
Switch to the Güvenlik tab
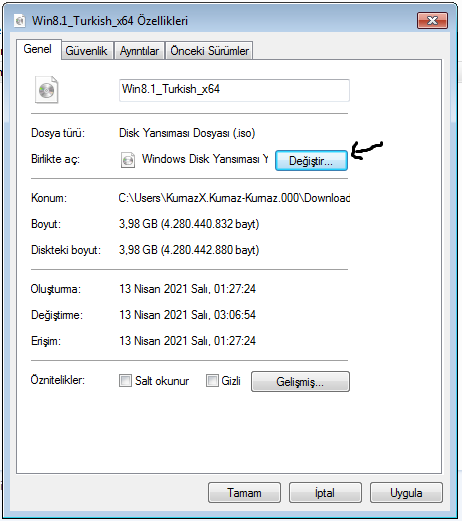click(x=86, y=51)
